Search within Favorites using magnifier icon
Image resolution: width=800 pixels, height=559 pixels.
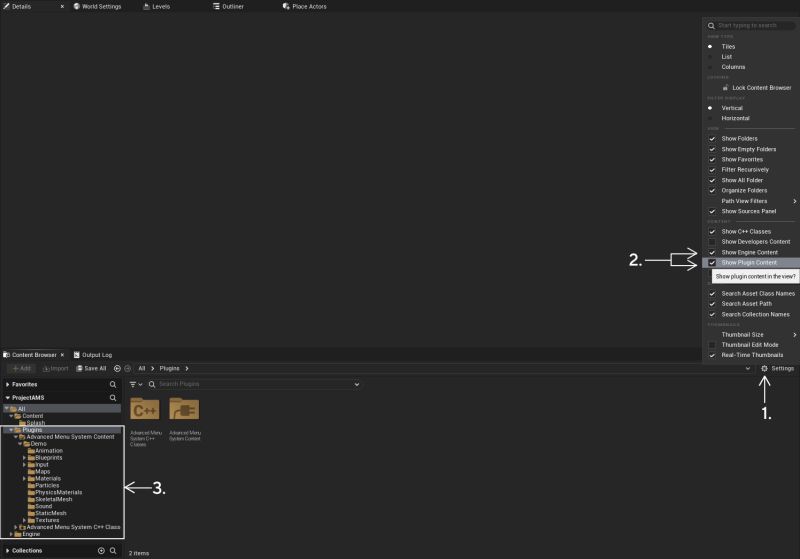(113, 384)
